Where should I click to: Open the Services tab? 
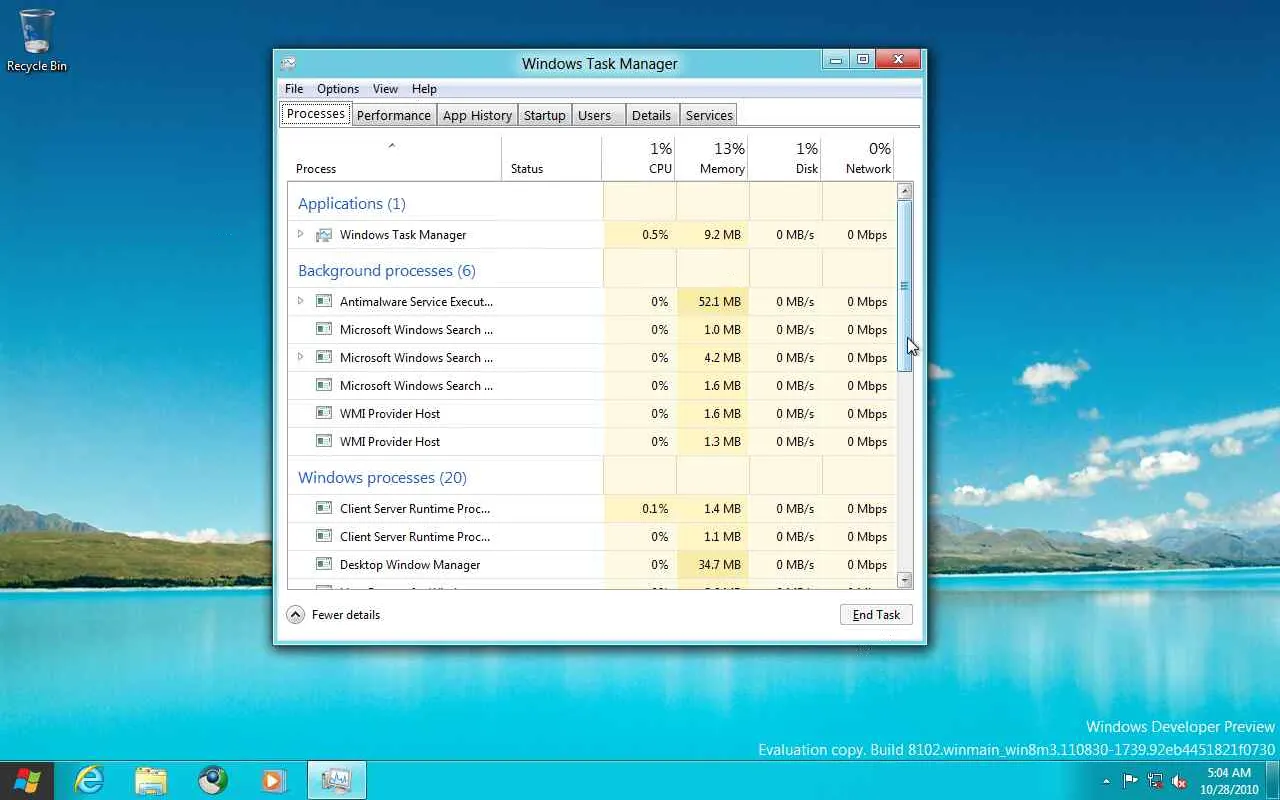click(x=709, y=115)
